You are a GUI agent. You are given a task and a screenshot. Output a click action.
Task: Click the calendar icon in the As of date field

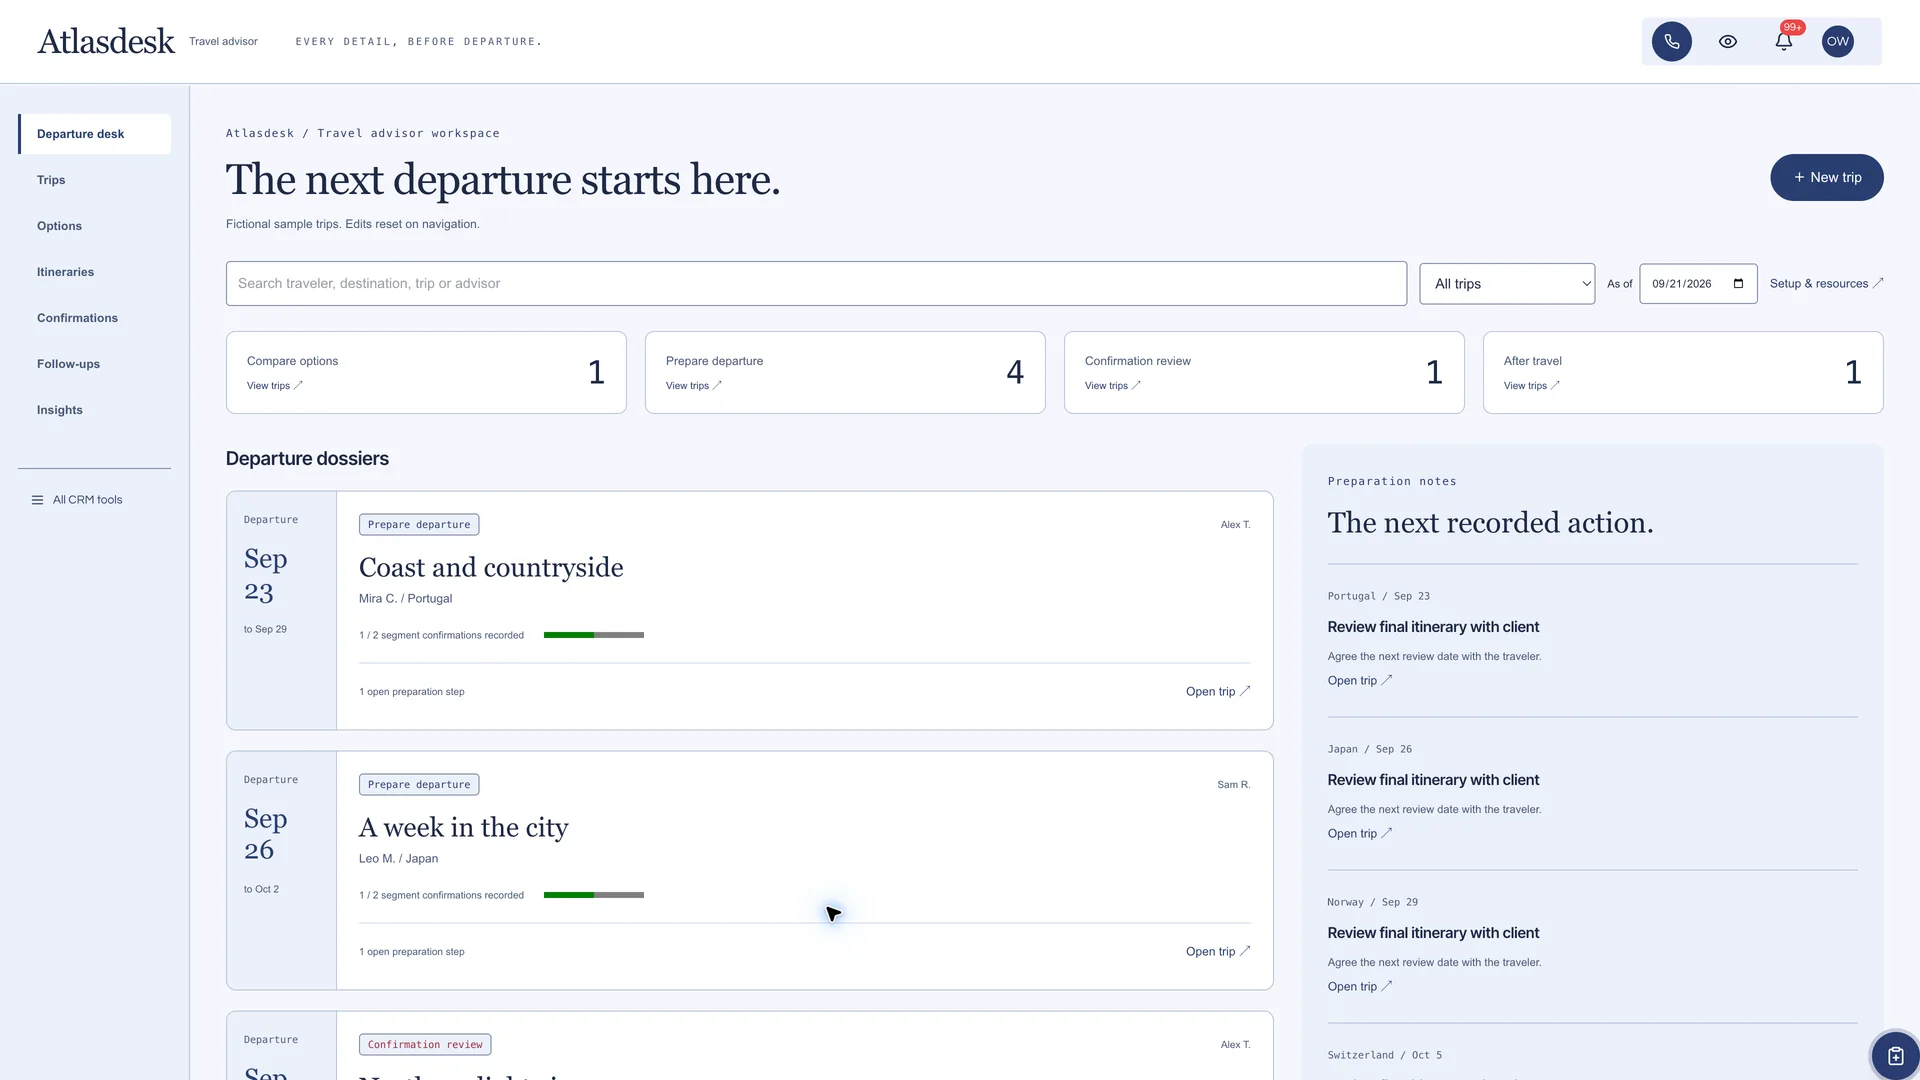[x=1738, y=284]
